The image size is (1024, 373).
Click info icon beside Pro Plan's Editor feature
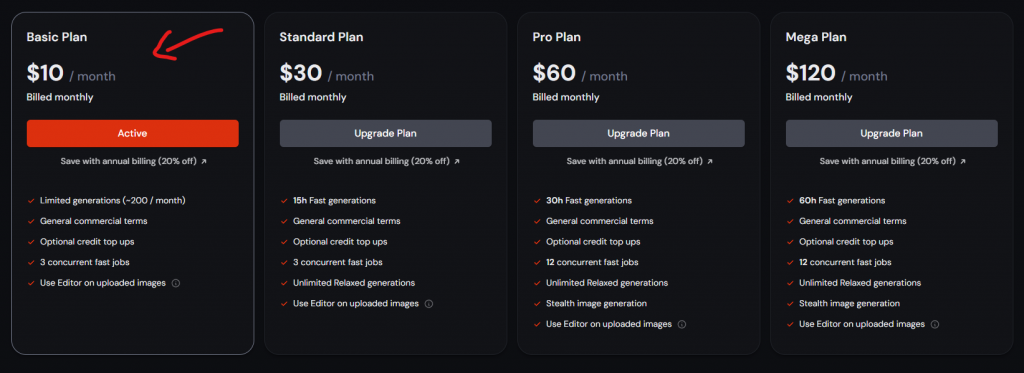tap(682, 325)
